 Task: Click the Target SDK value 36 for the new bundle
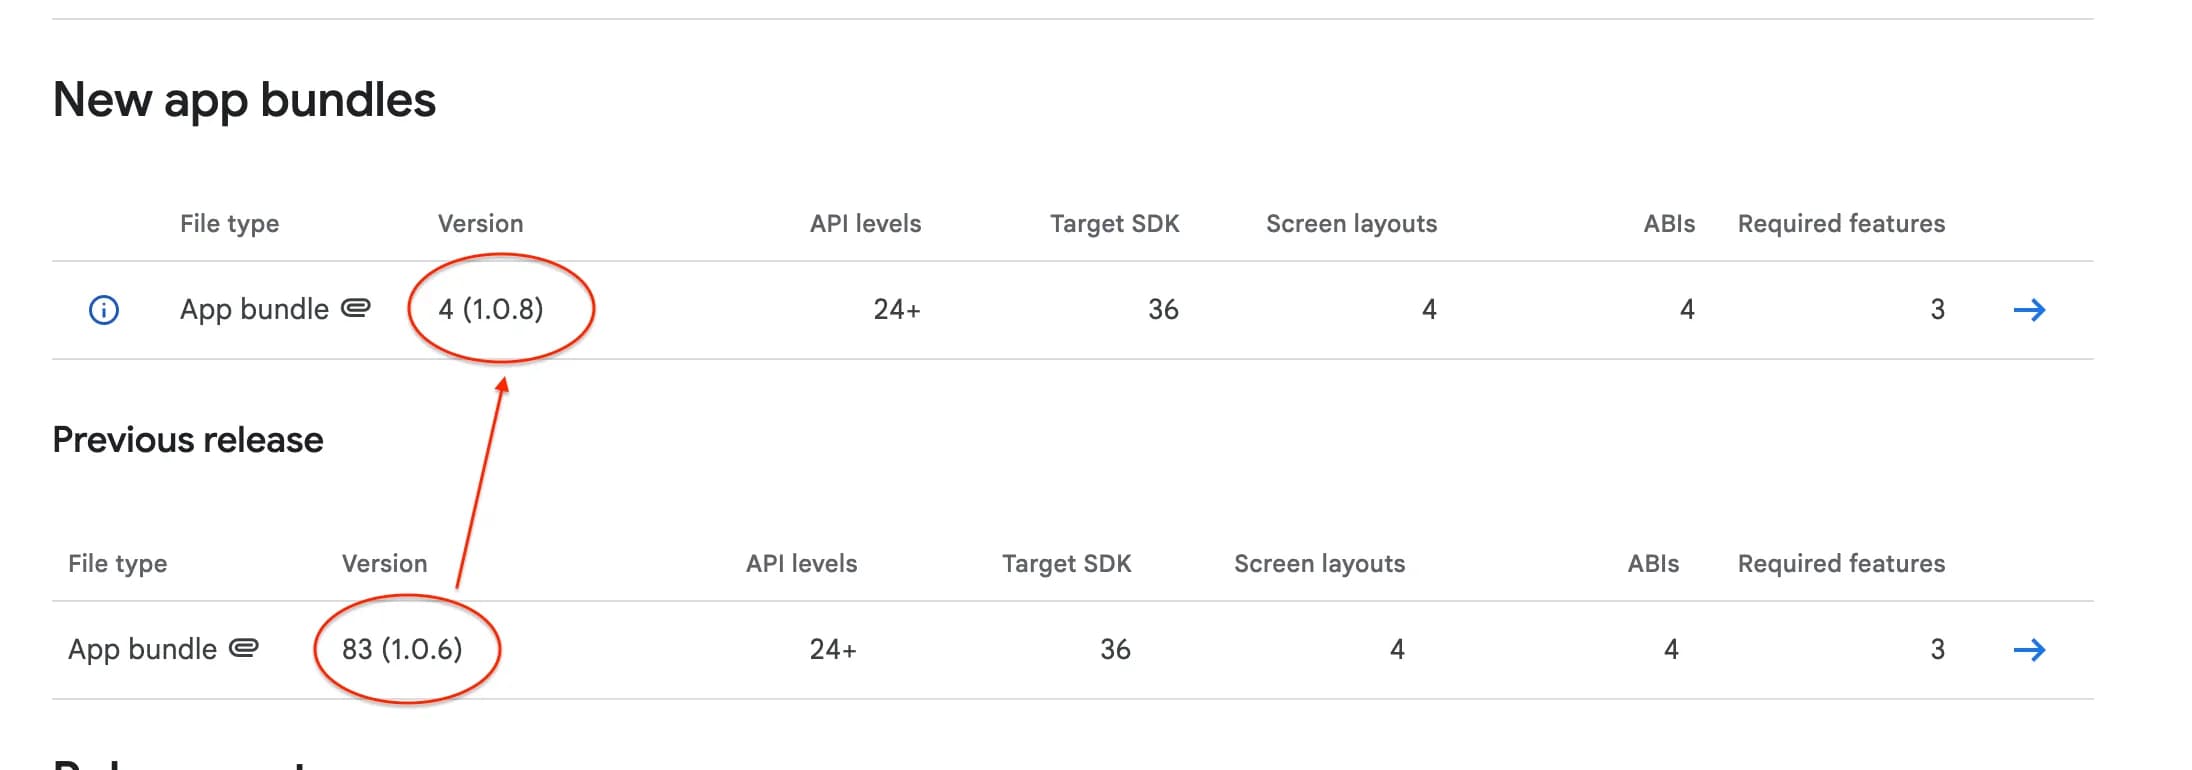1163,309
